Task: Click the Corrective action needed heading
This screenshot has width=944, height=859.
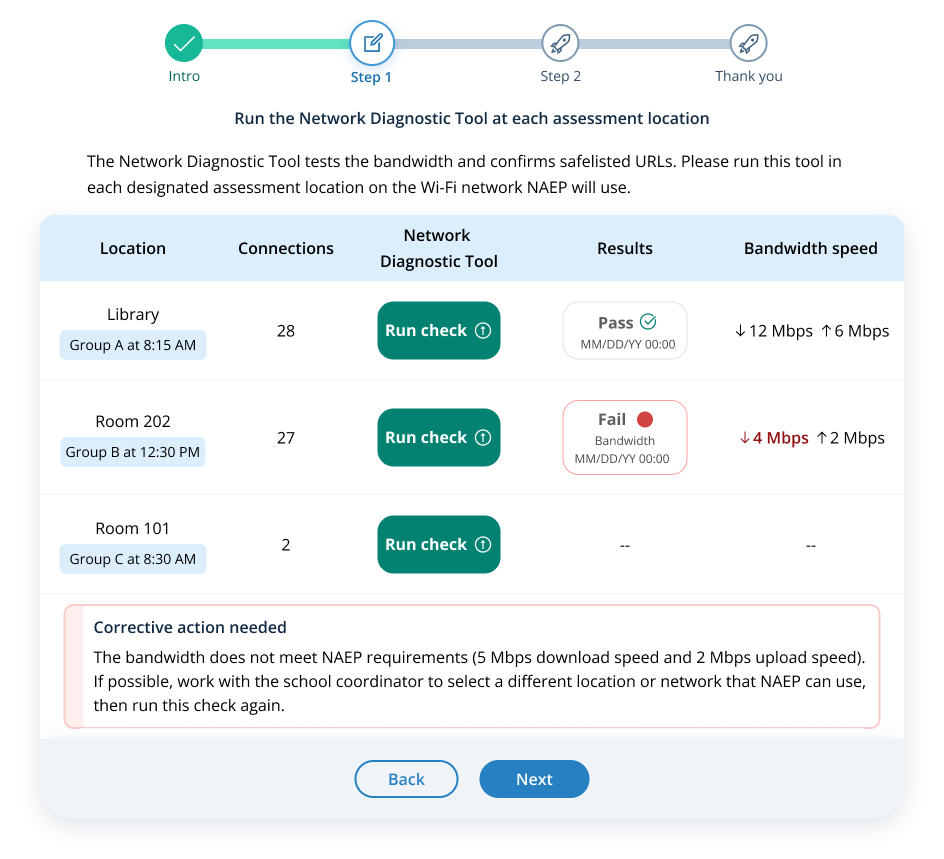Action: (190, 628)
